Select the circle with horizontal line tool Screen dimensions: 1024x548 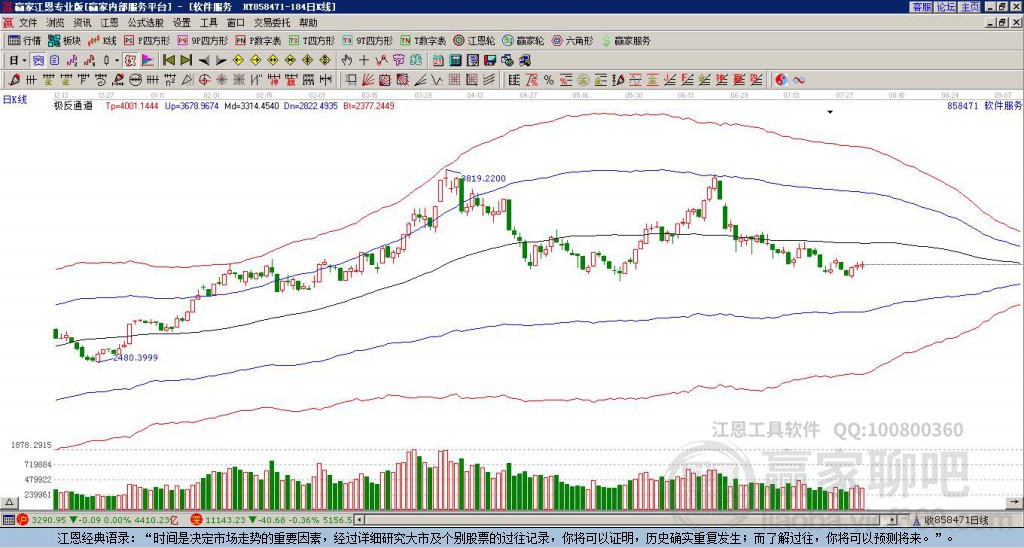136,80
